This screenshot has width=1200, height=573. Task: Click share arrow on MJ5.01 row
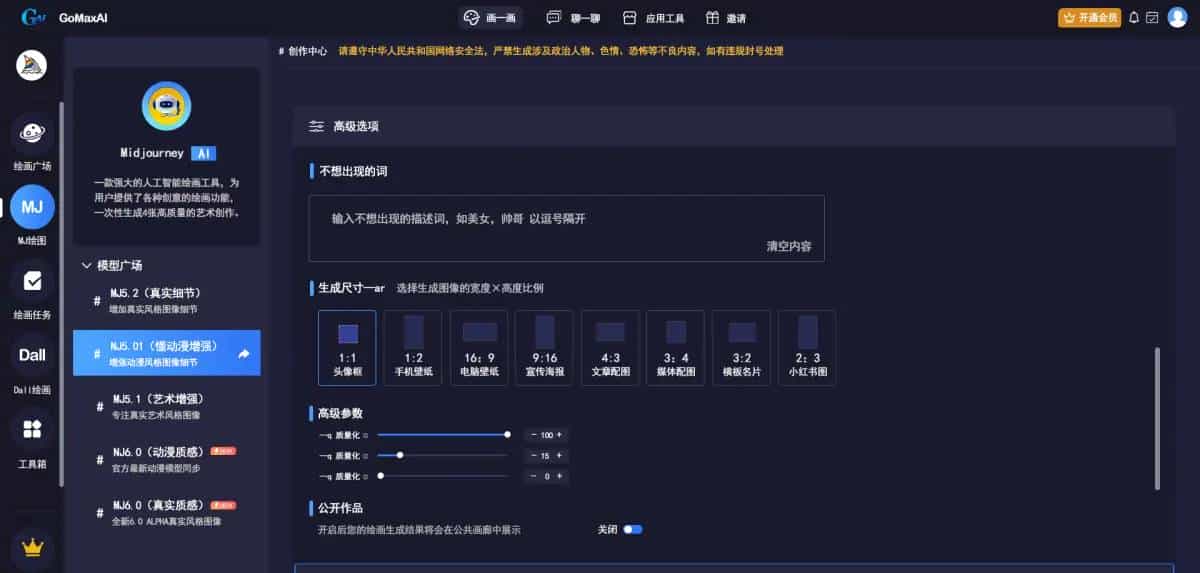[244, 353]
